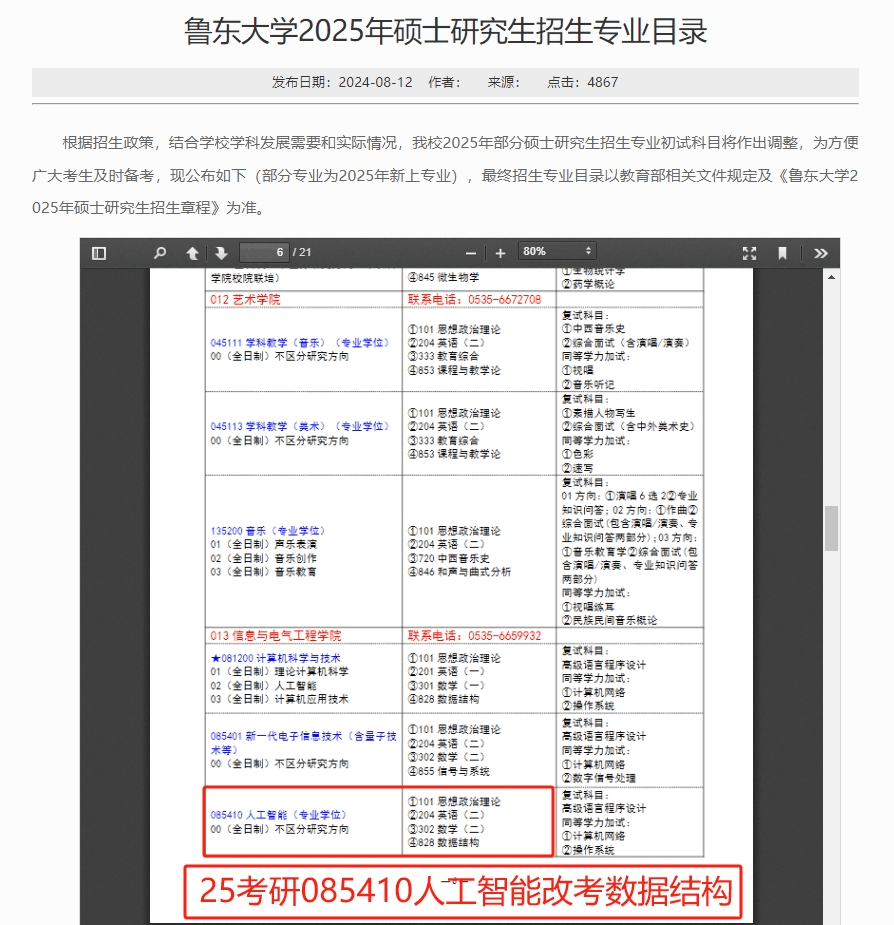Screen dimensions: 894x925
Task: Click the PDF bookmark icon
Action: coord(782,253)
